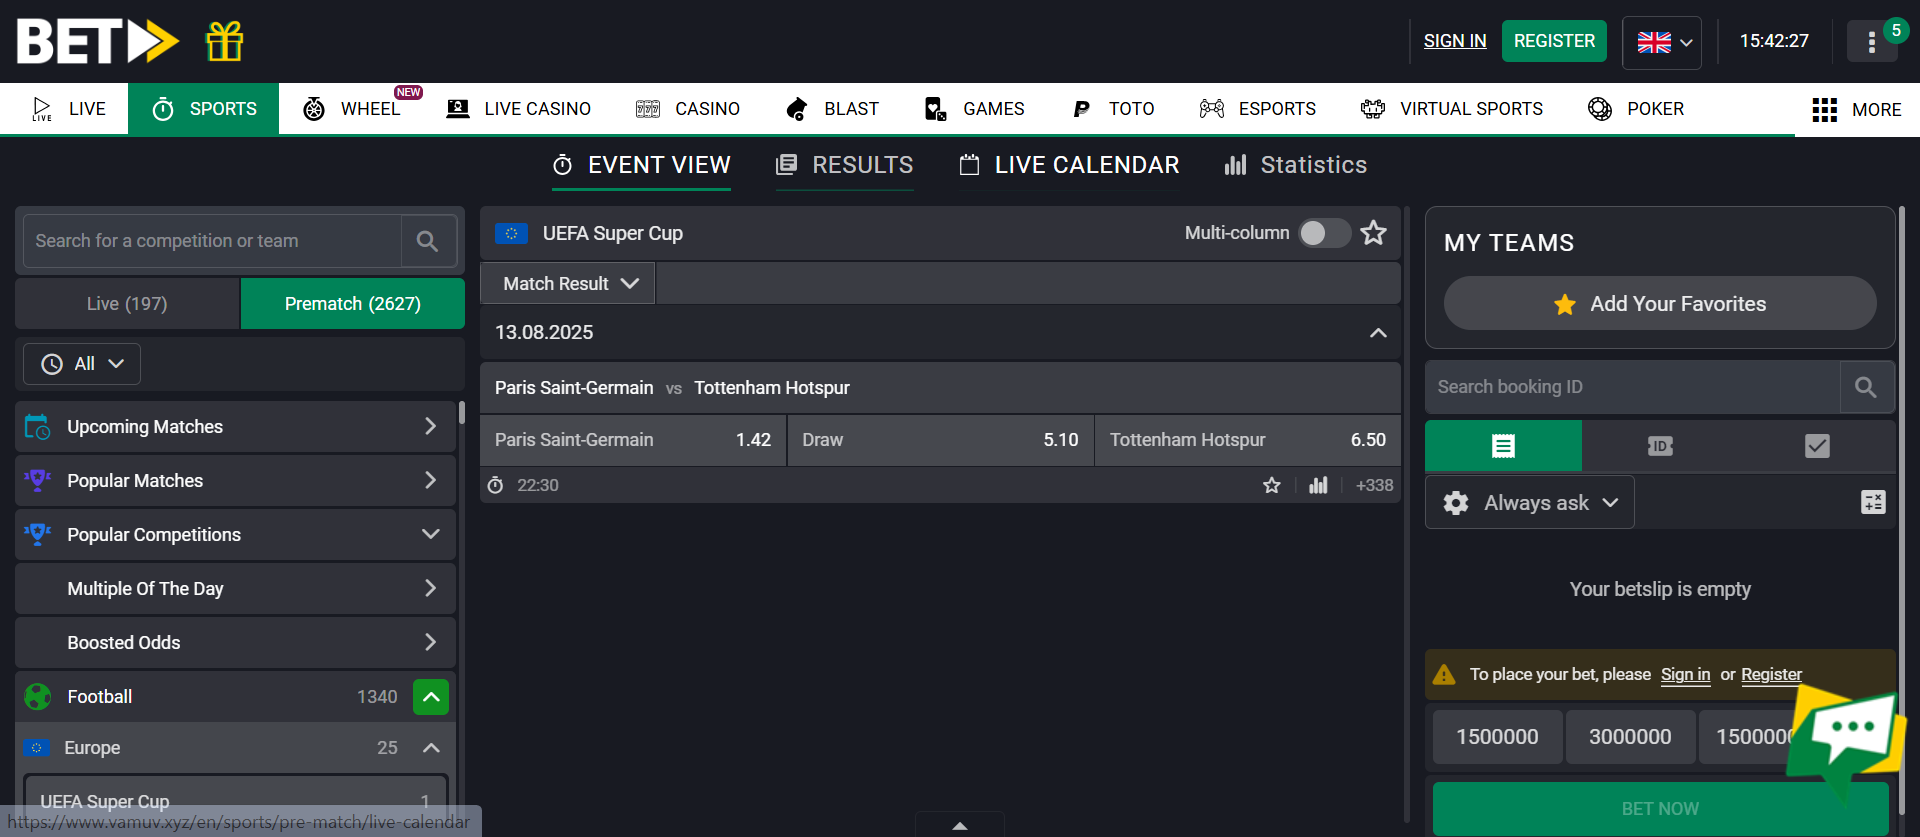Click the SIGN IN link
This screenshot has width=1920, height=837.
[x=1455, y=41]
